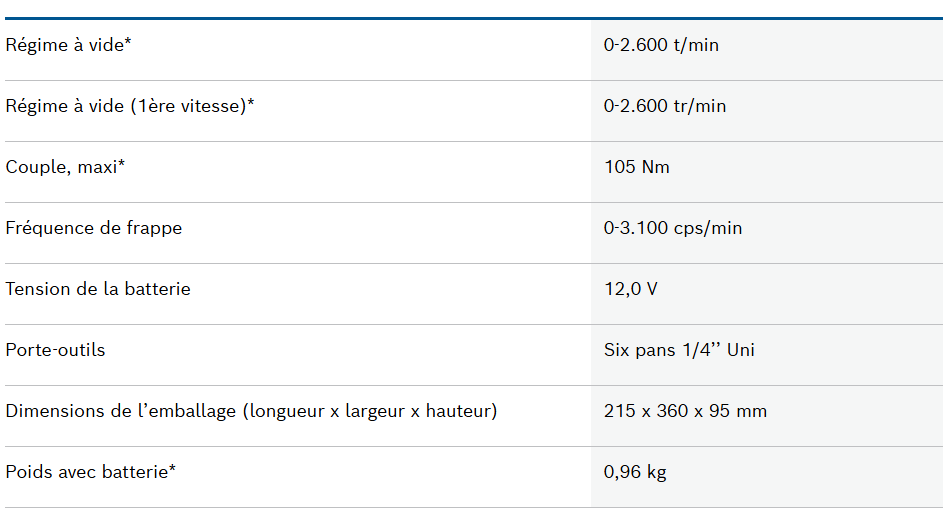952x515 pixels.
Task: Select the '12,0 V' voltage value
Action: 631,289
